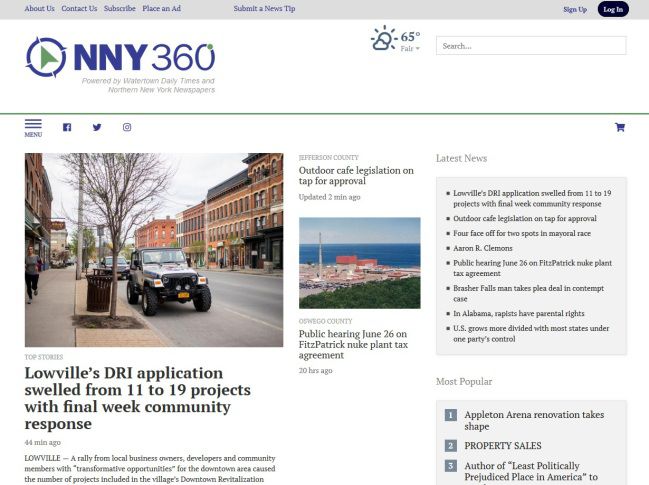Screen dimensions: 649x485
Task: Click the '20 hrs ago' timestamp
Action: click(315, 370)
